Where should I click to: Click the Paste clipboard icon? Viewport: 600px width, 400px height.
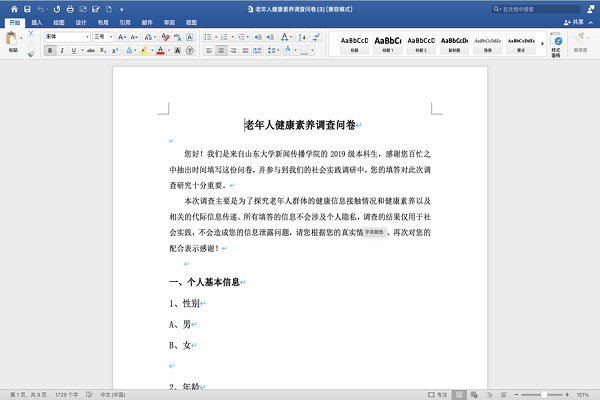[13, 38]
